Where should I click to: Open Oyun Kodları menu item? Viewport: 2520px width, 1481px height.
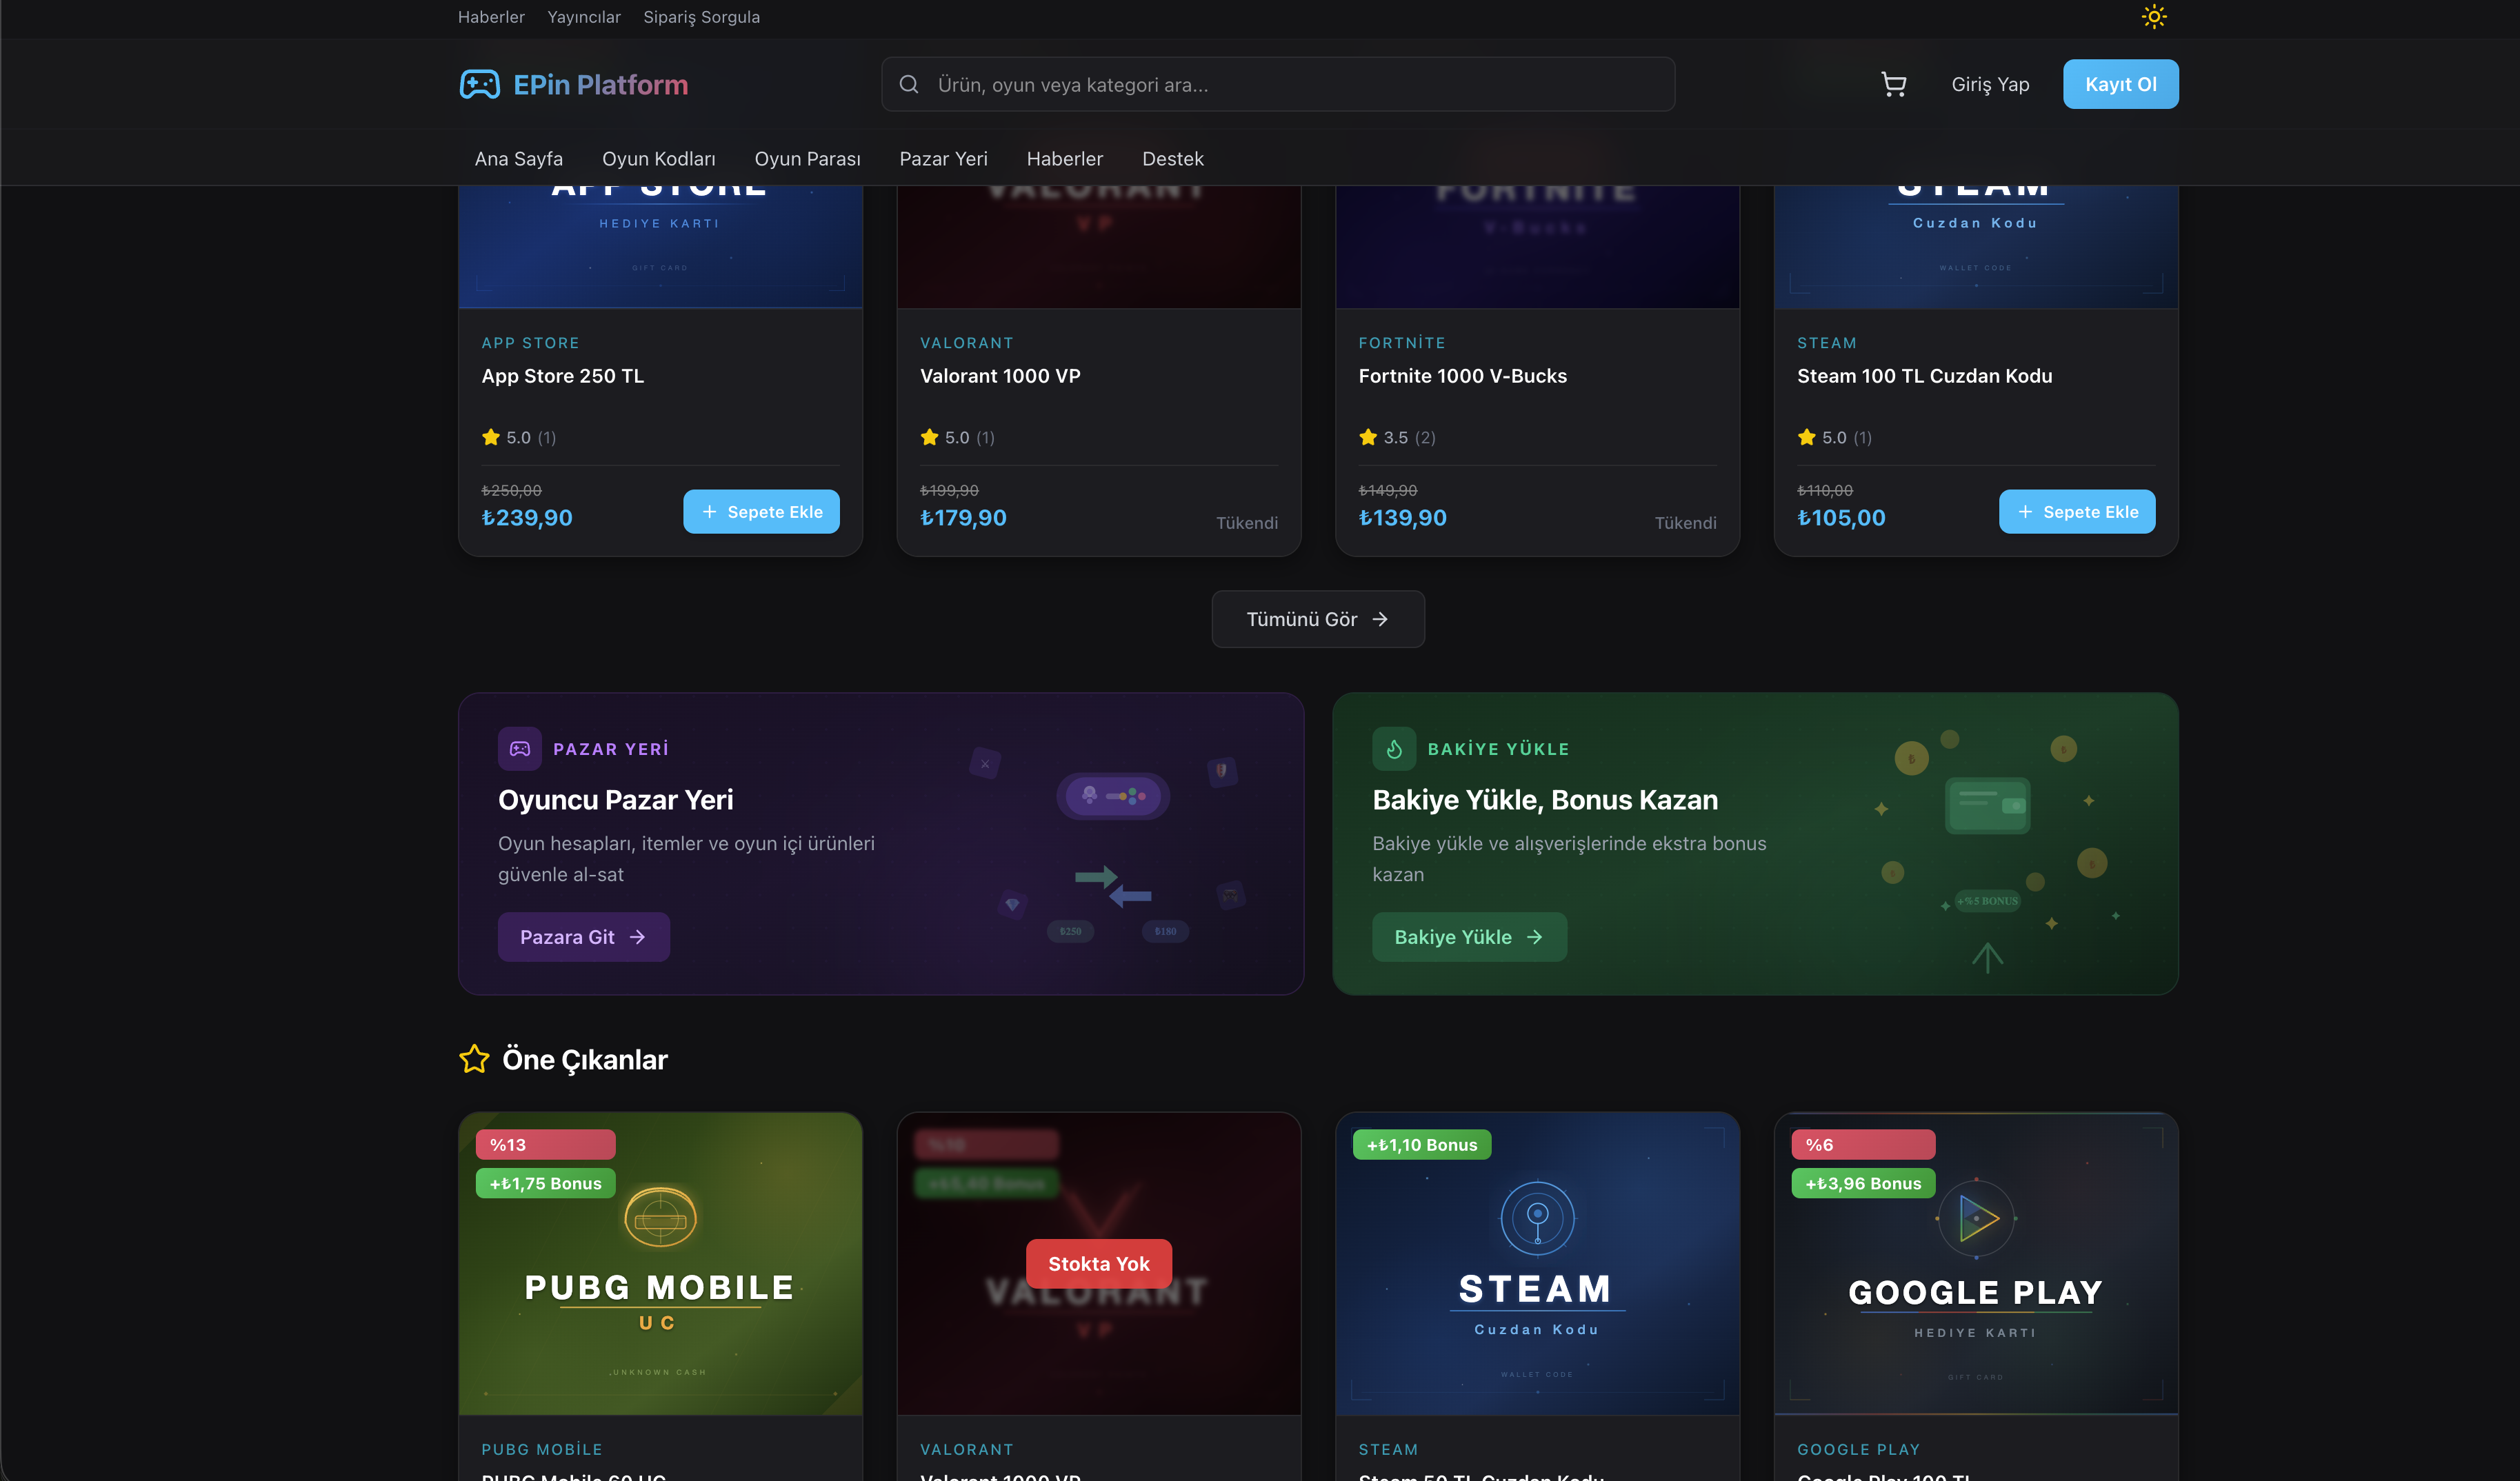click(658, 159)
